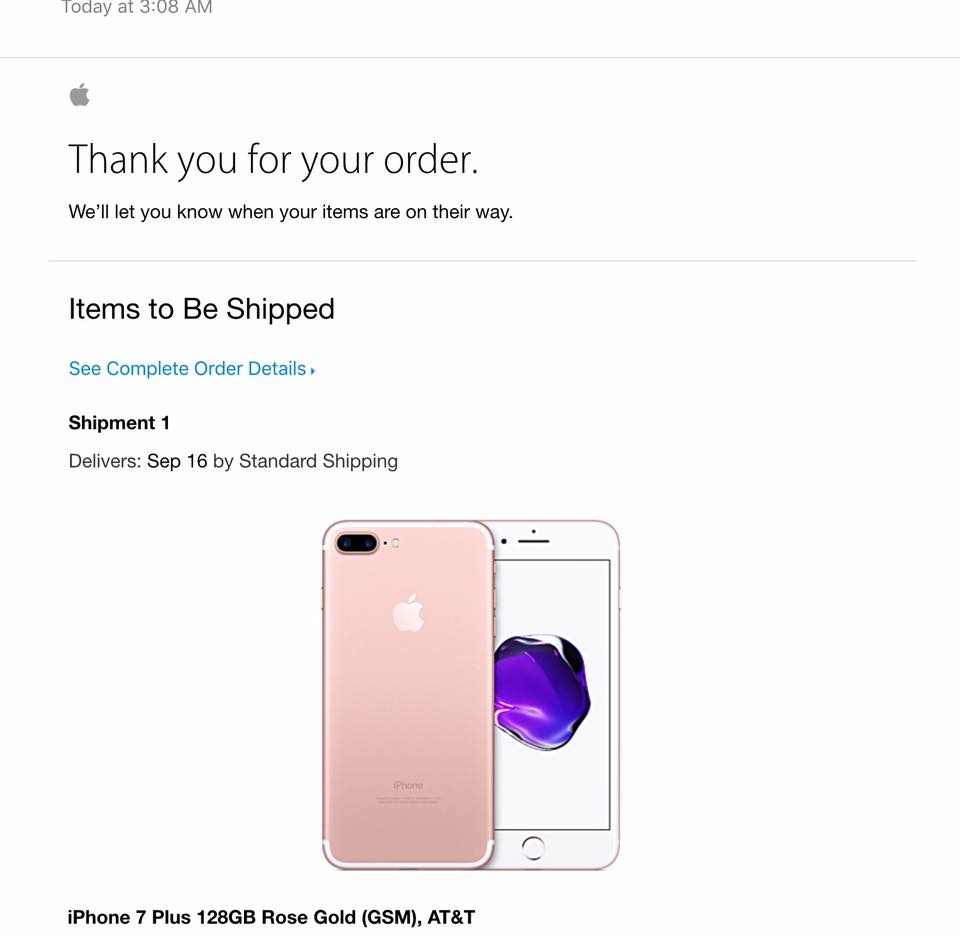Viewport: 960px width, 936px height.
Task: Click the Apple logo in the email header
Action: [80, 95]
